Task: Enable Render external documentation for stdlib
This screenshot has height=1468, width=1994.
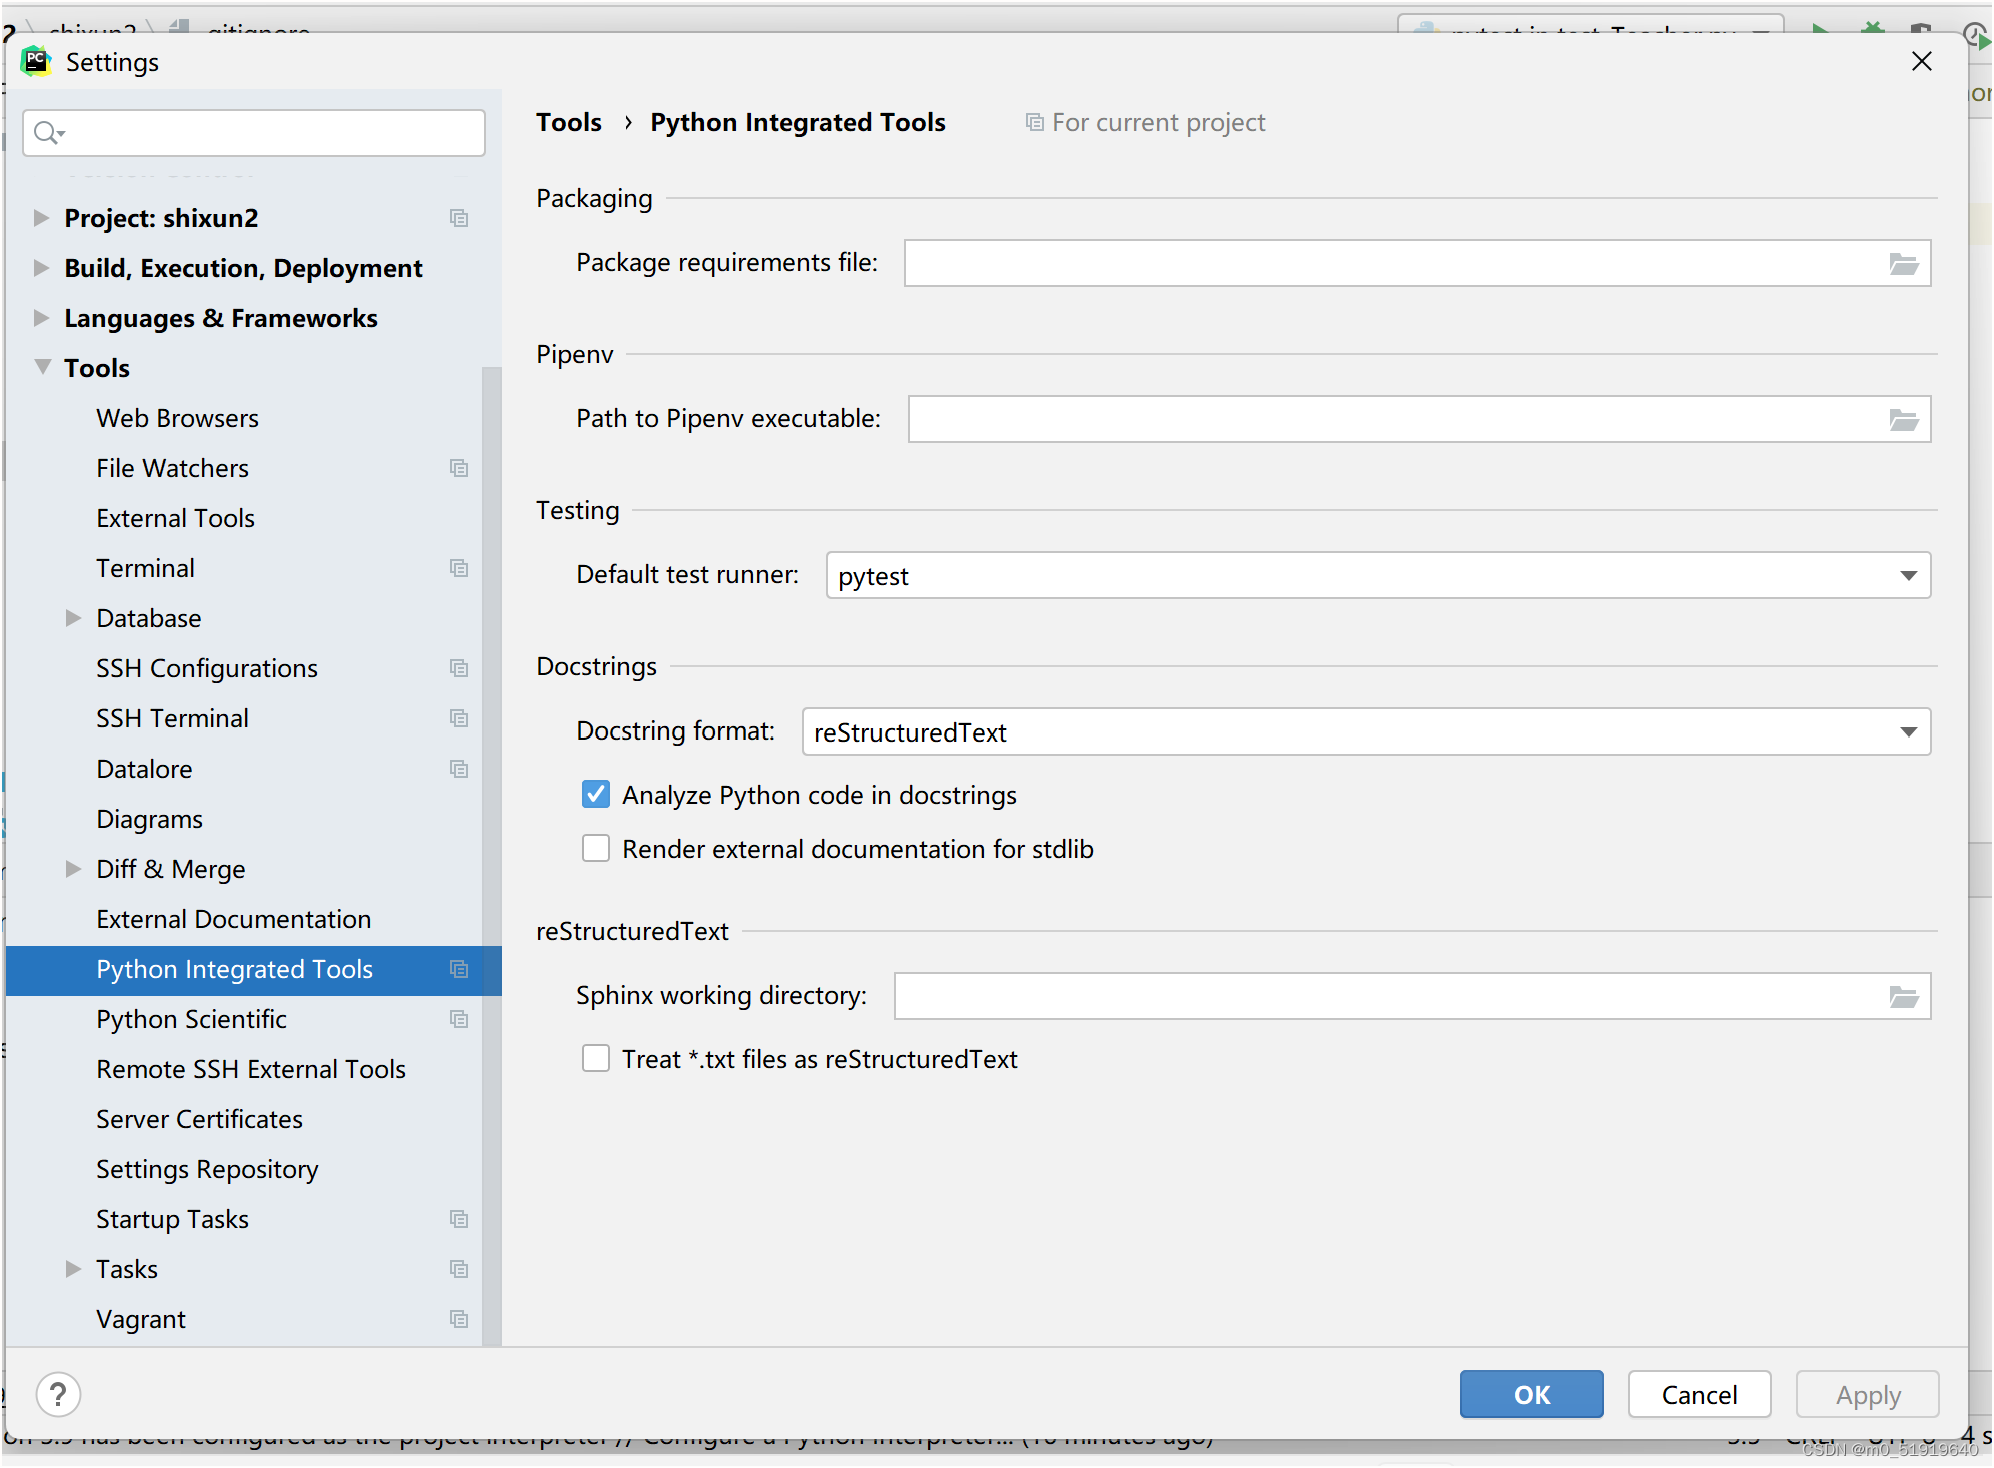Action: (596, 849)
